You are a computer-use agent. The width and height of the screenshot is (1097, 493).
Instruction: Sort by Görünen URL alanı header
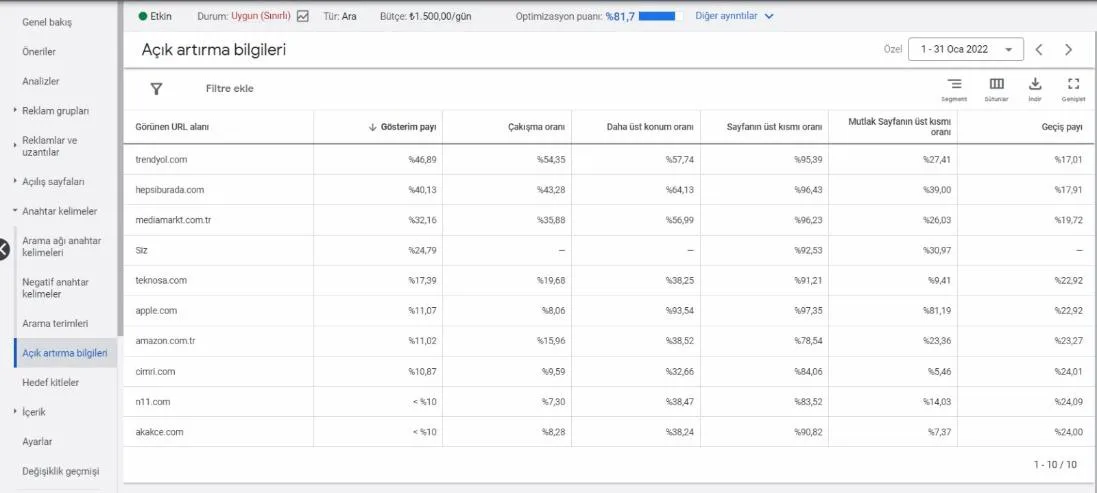[171, 127]
